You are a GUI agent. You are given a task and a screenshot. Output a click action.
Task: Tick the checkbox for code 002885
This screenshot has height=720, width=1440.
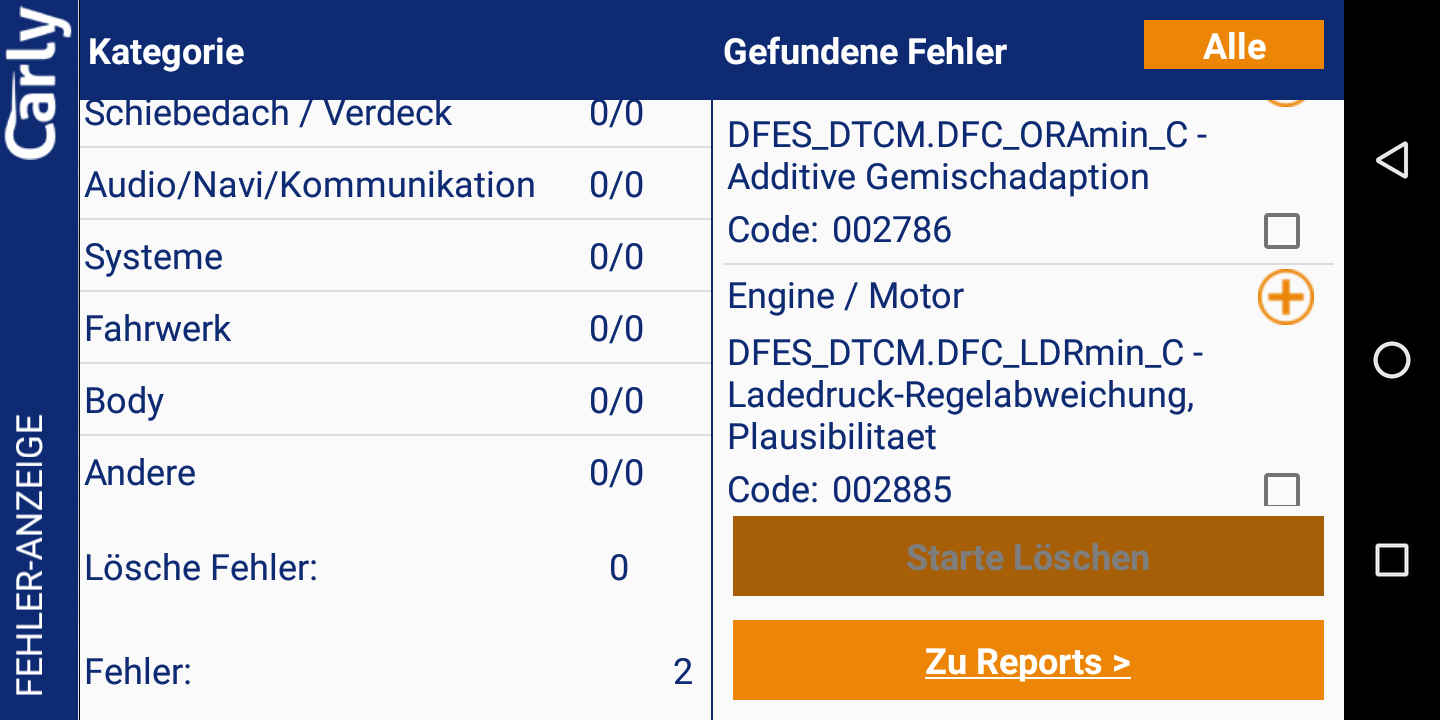pyautogui.click(x=1281, y=490)
